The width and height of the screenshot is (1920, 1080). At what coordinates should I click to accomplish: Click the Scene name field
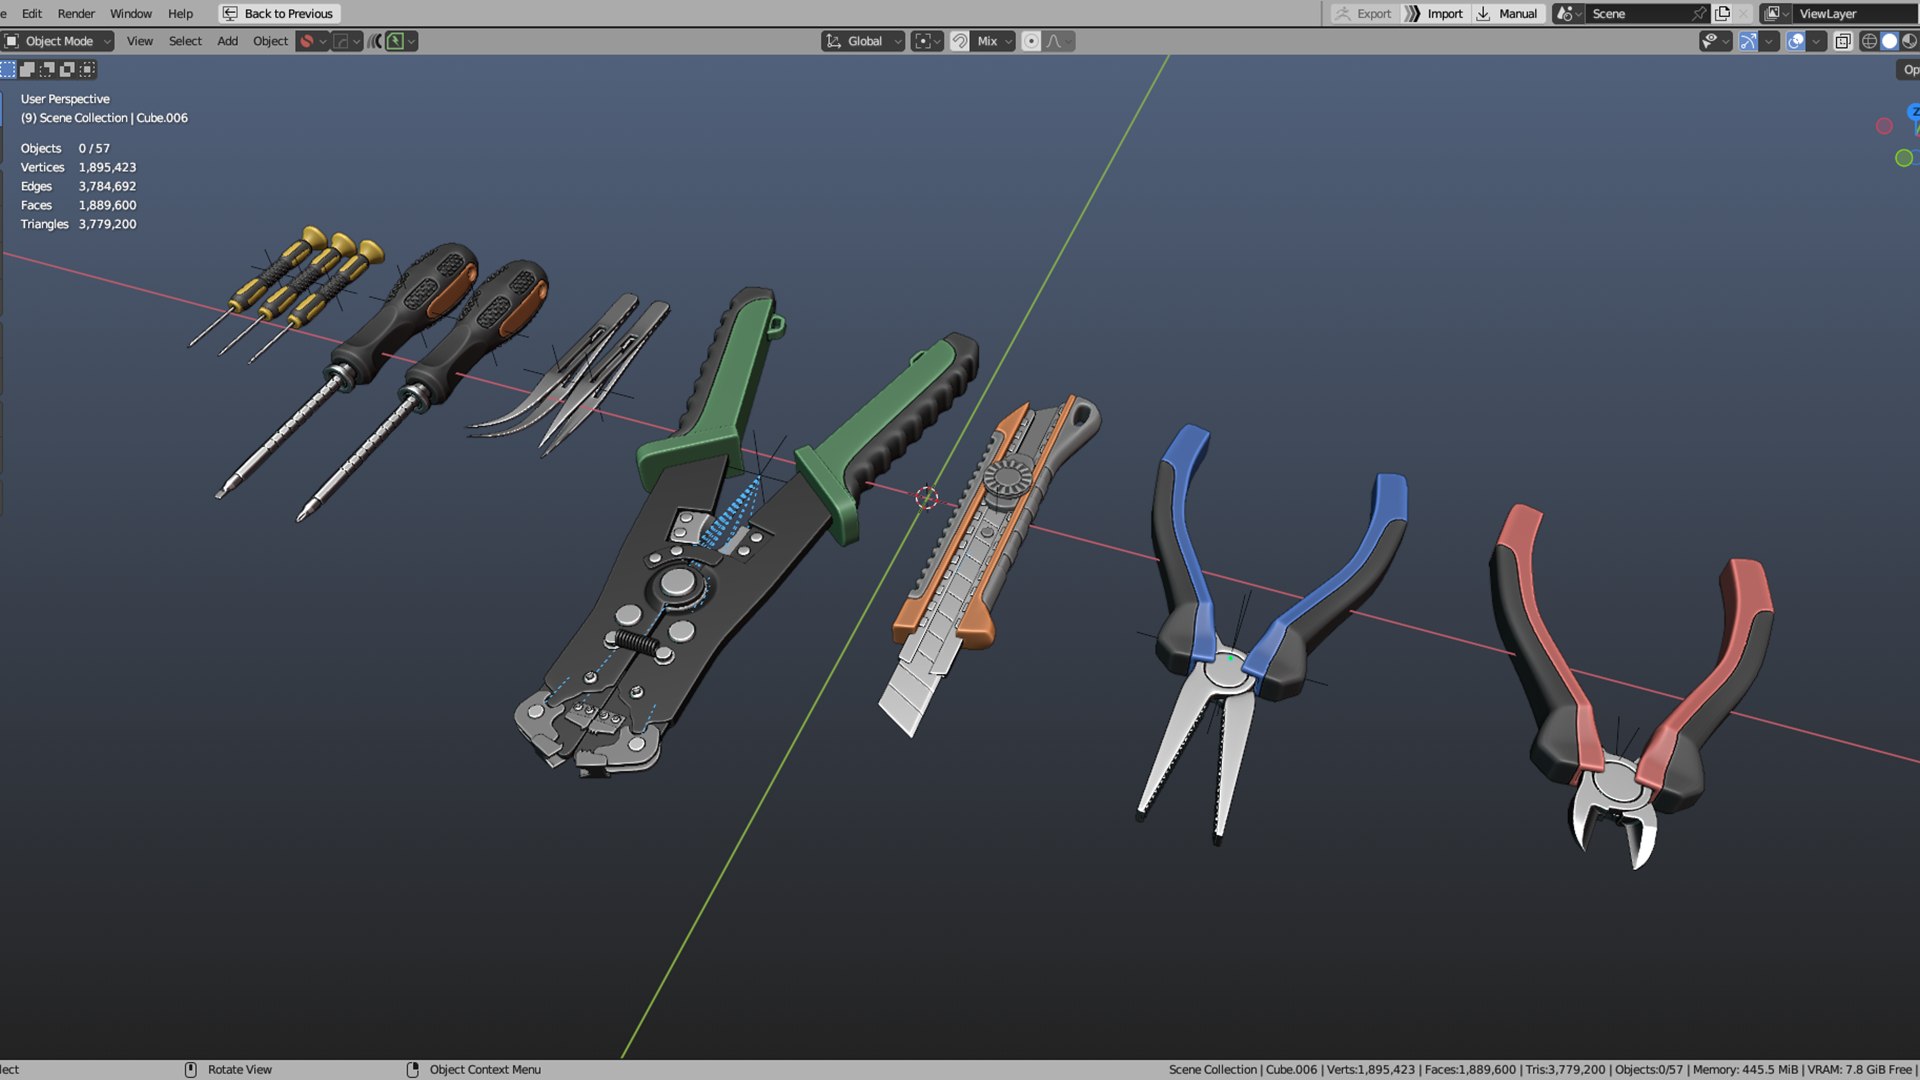tap(1638, 13)
